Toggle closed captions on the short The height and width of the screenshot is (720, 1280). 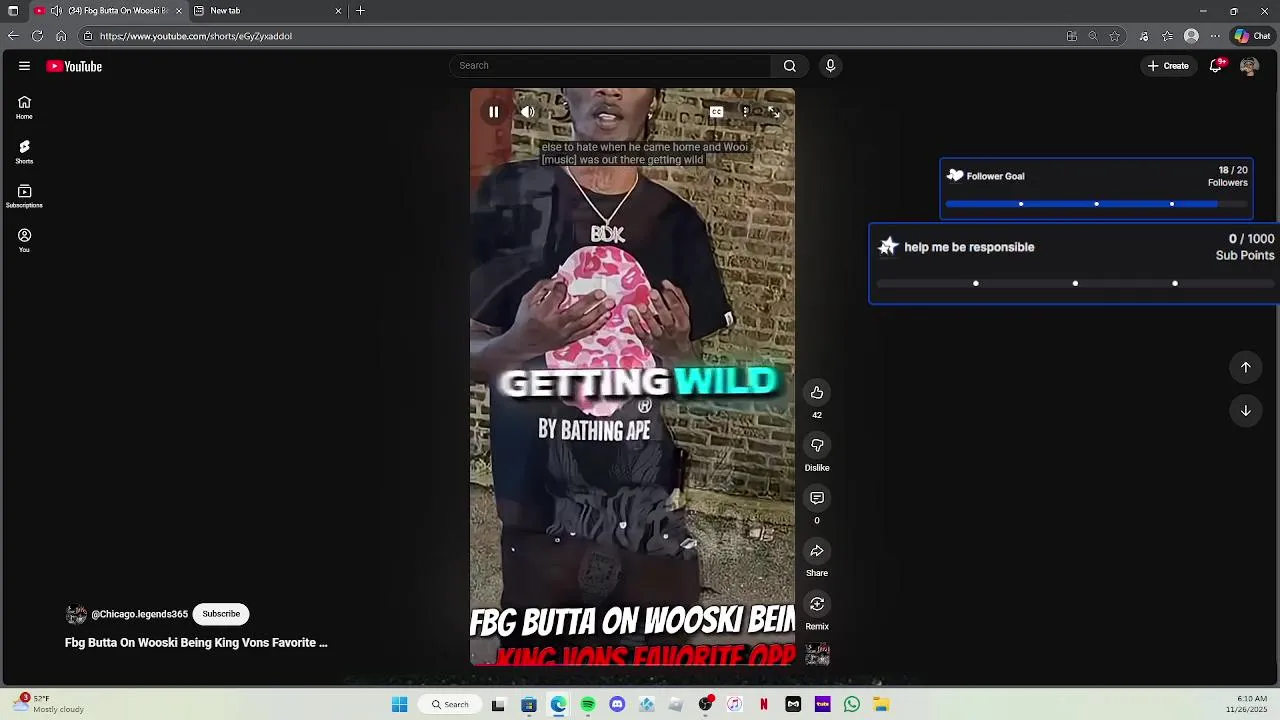coord(717,112)
